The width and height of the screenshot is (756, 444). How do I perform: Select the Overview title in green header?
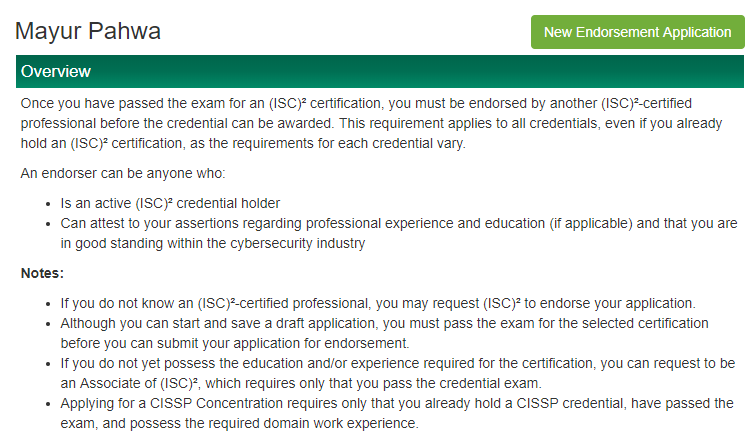pos(56,71)
